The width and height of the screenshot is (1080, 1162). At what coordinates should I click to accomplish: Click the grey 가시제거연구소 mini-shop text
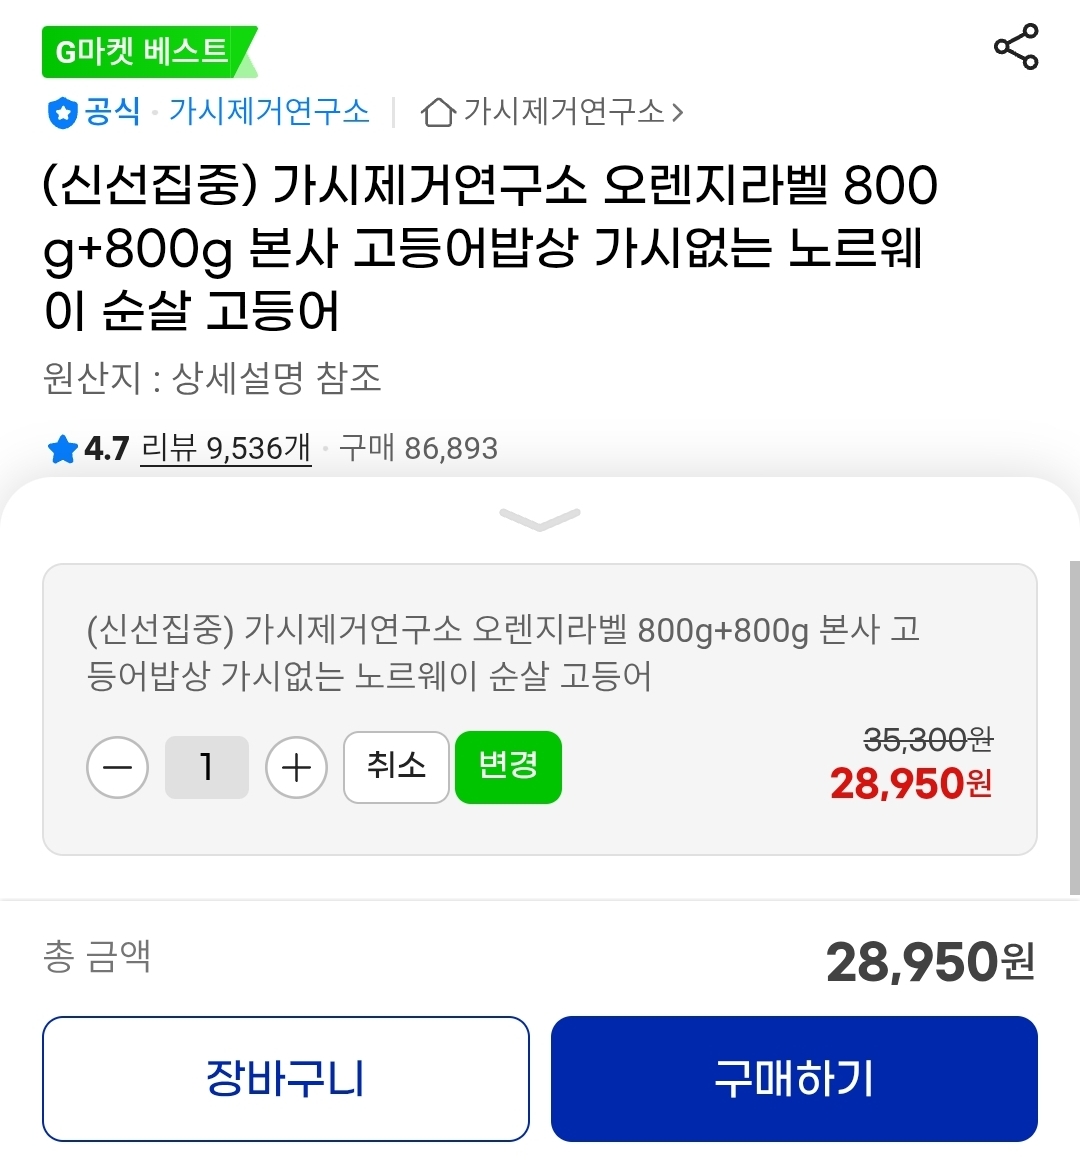(x=563, y=111)
